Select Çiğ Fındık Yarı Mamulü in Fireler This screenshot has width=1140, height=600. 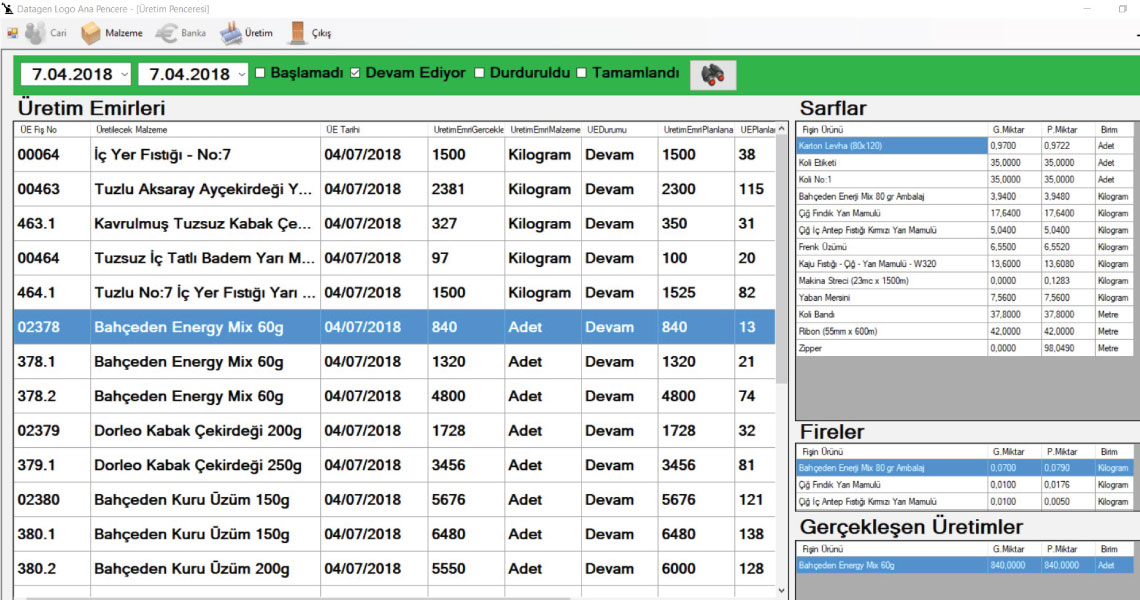[x=965, y=485]
